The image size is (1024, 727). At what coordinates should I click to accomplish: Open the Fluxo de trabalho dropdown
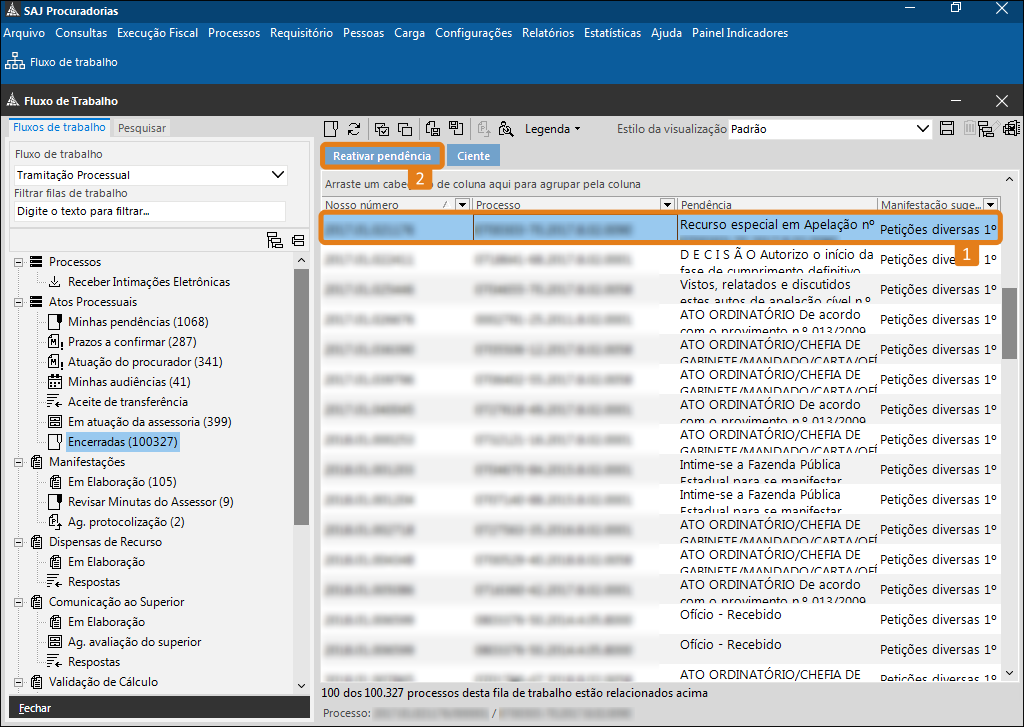point(278,175)
